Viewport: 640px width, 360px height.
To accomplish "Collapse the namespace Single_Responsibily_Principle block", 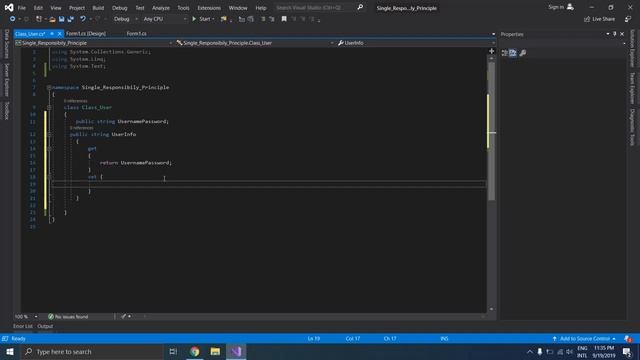I will pyautogui.click(x=49, y=87).
